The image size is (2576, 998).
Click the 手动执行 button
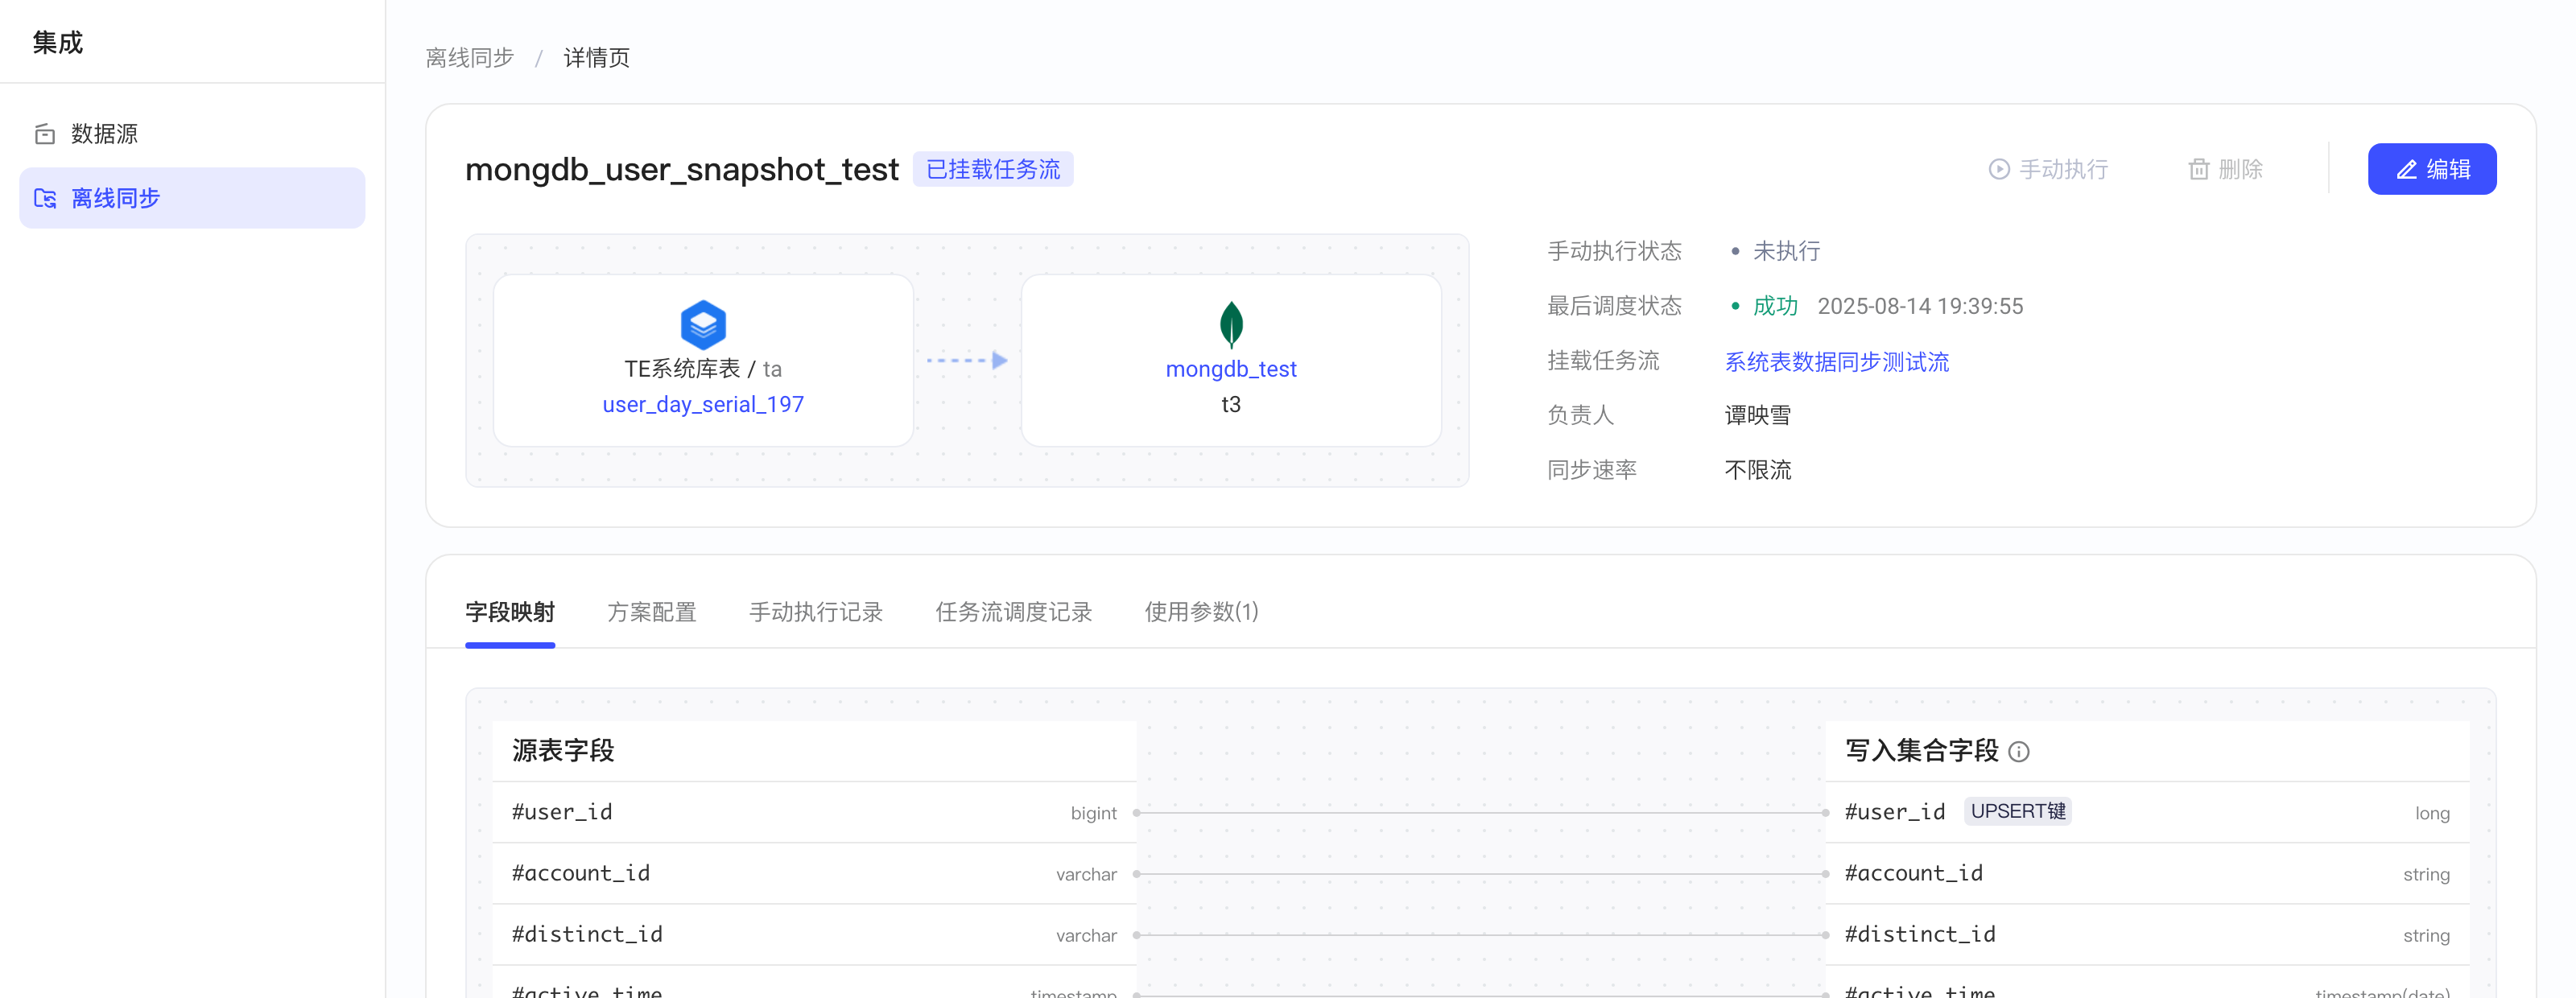pos(2048,169)
